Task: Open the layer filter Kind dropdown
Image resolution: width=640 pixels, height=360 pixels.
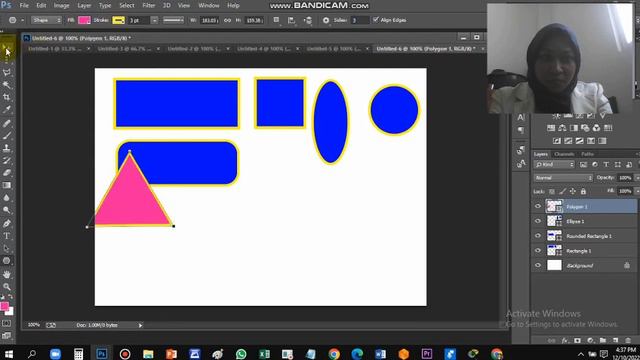Action: [x=554, y=164]
